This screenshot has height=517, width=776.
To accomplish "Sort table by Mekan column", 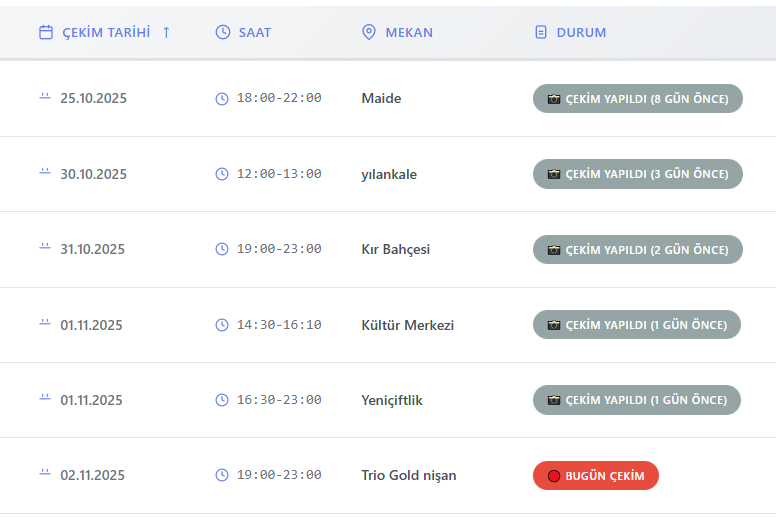I will tap(408, 32).
